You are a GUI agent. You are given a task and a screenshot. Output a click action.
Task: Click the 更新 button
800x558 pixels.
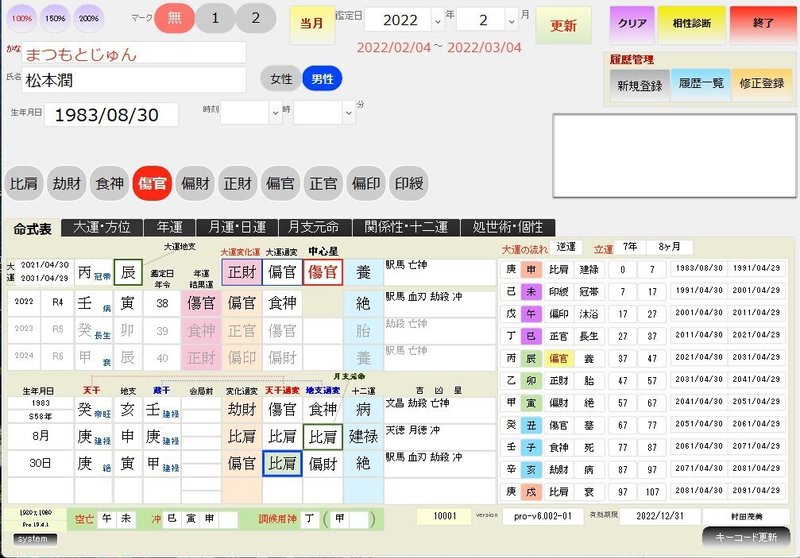563,26
